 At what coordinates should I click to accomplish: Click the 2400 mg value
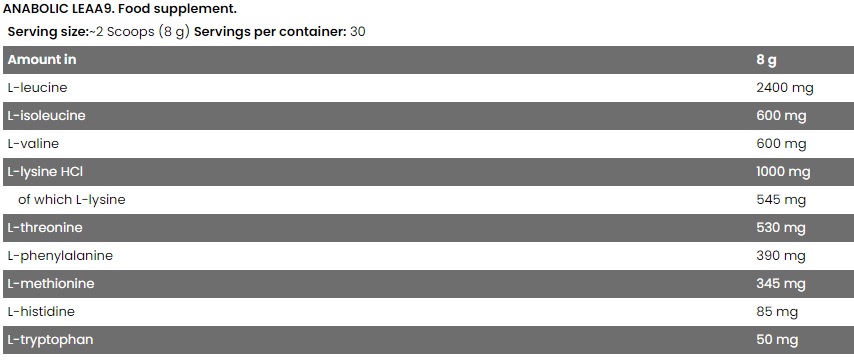click(785, 88)
